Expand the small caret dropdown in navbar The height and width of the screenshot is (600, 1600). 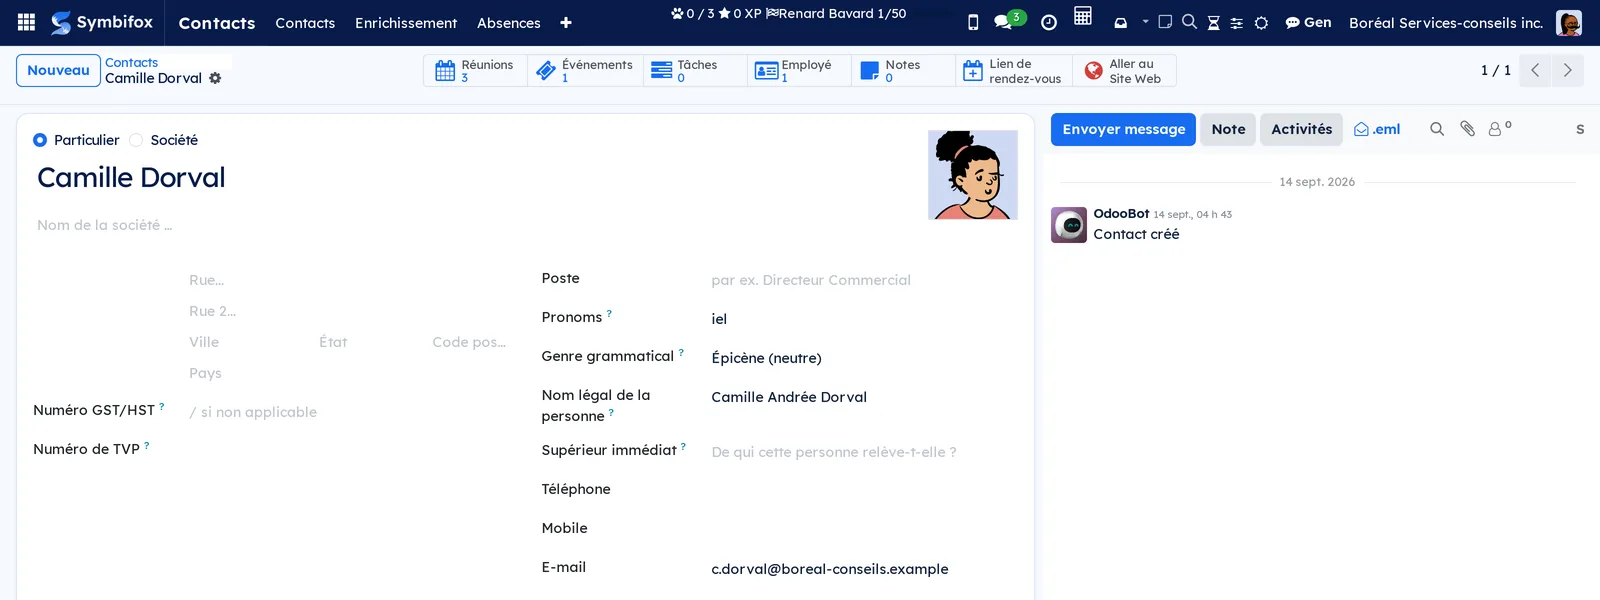pos(1146,21)
